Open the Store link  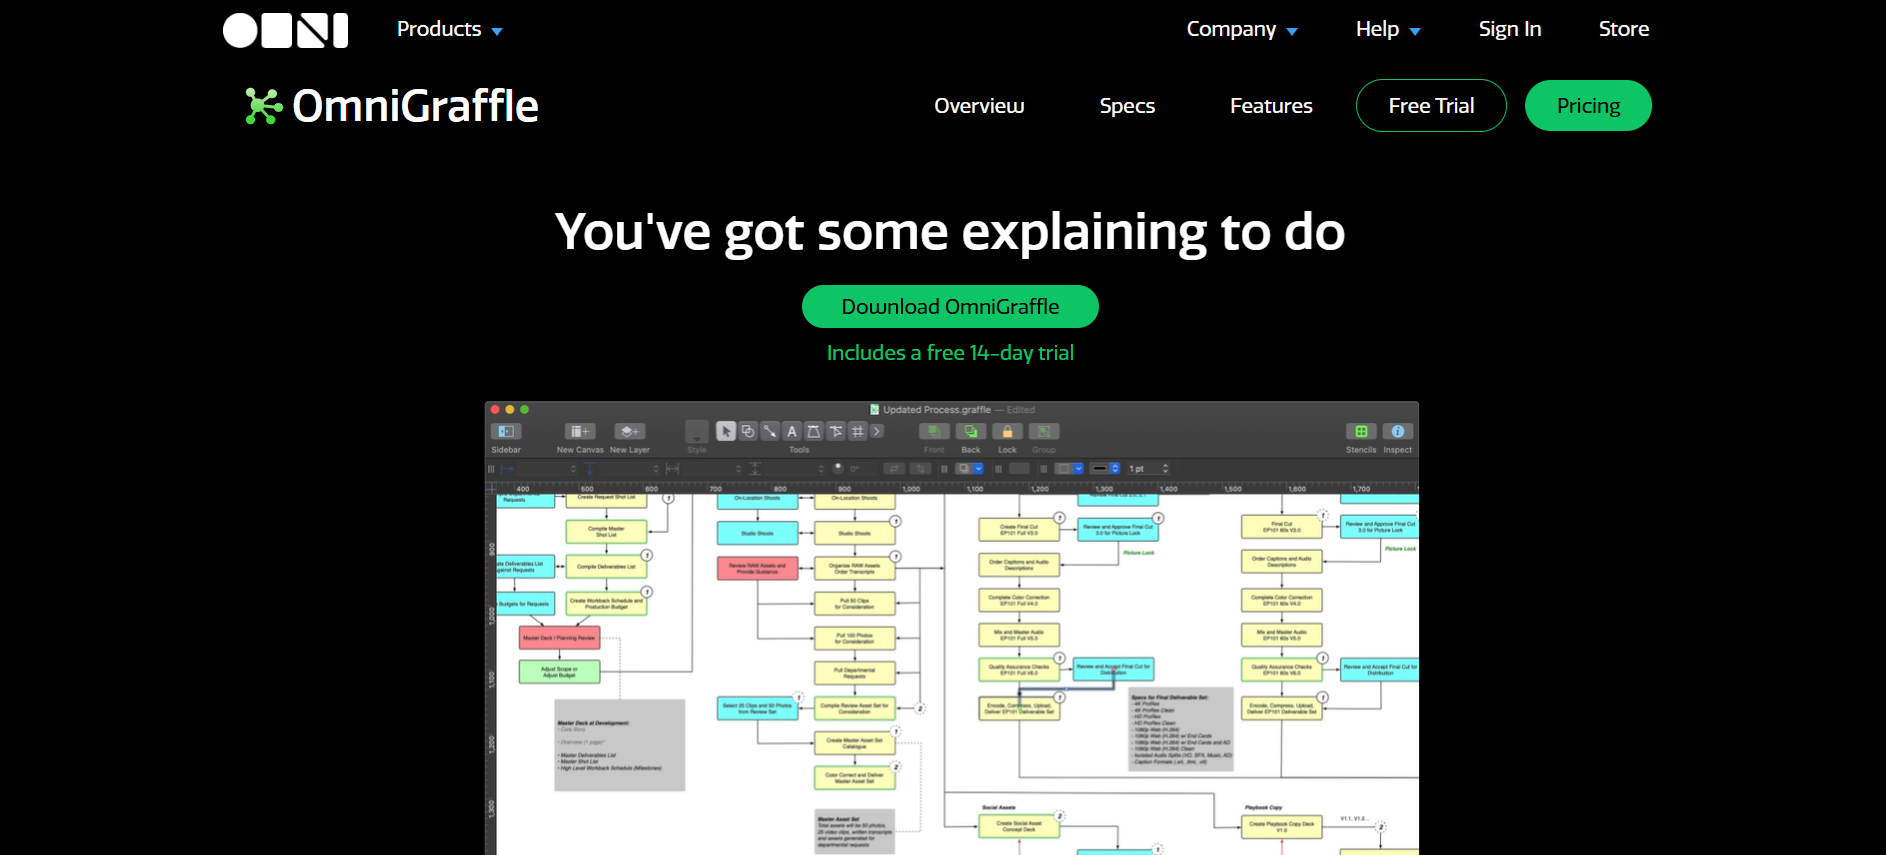(x=1624, y=29)
